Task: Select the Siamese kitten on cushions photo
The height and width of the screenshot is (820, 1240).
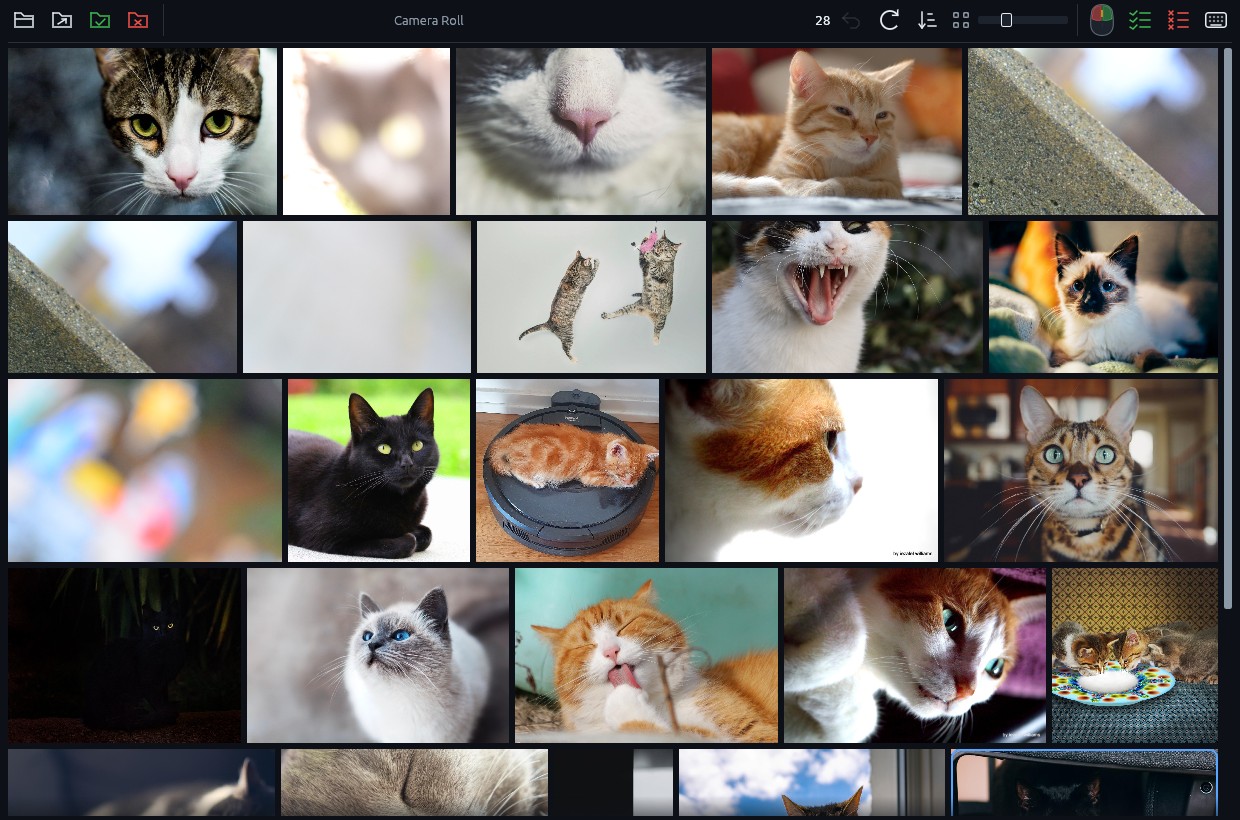Action: click(1103, 297)
